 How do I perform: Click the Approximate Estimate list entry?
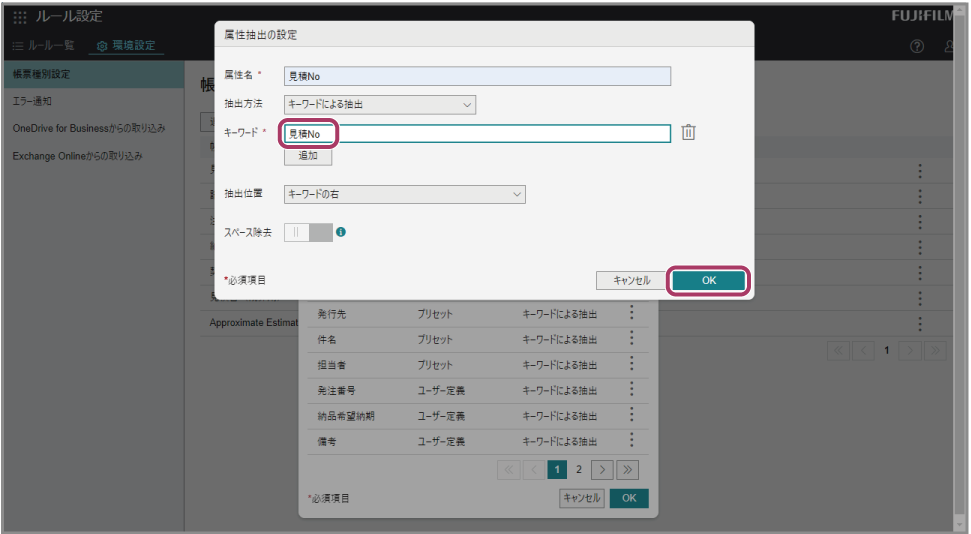(x=254, y=323)
